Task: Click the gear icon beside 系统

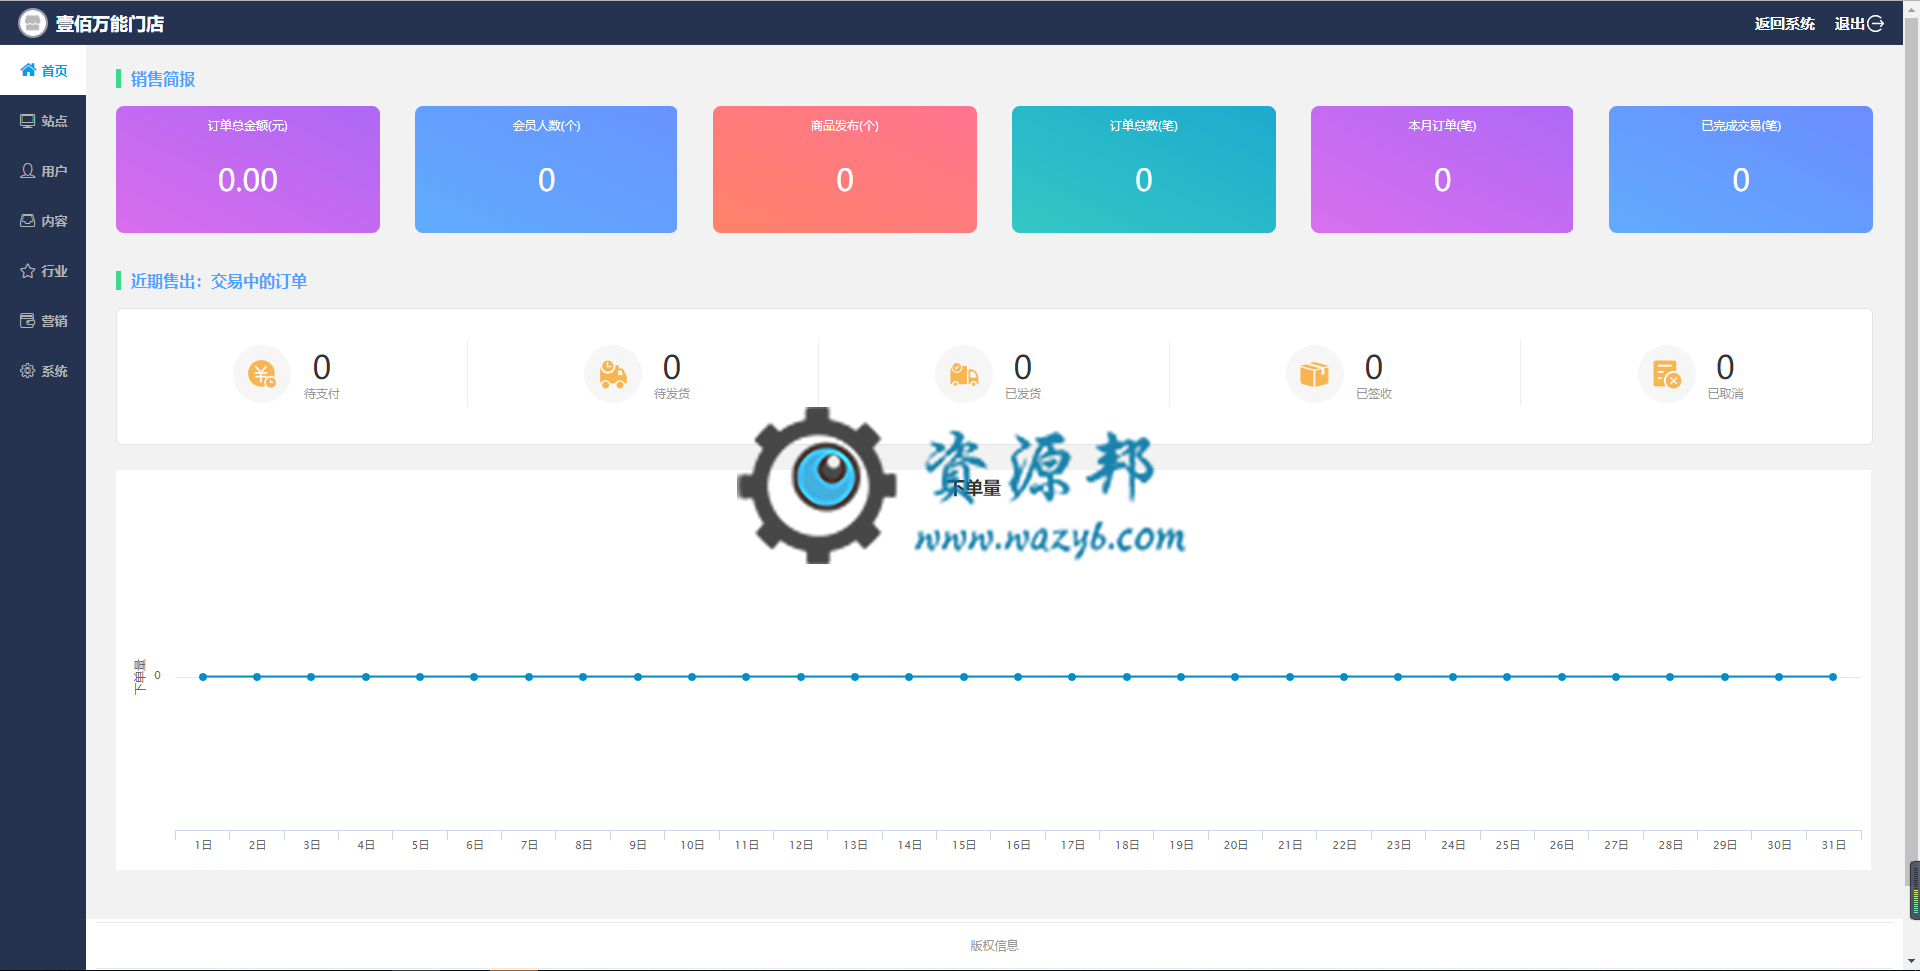Action: point(28,371)
